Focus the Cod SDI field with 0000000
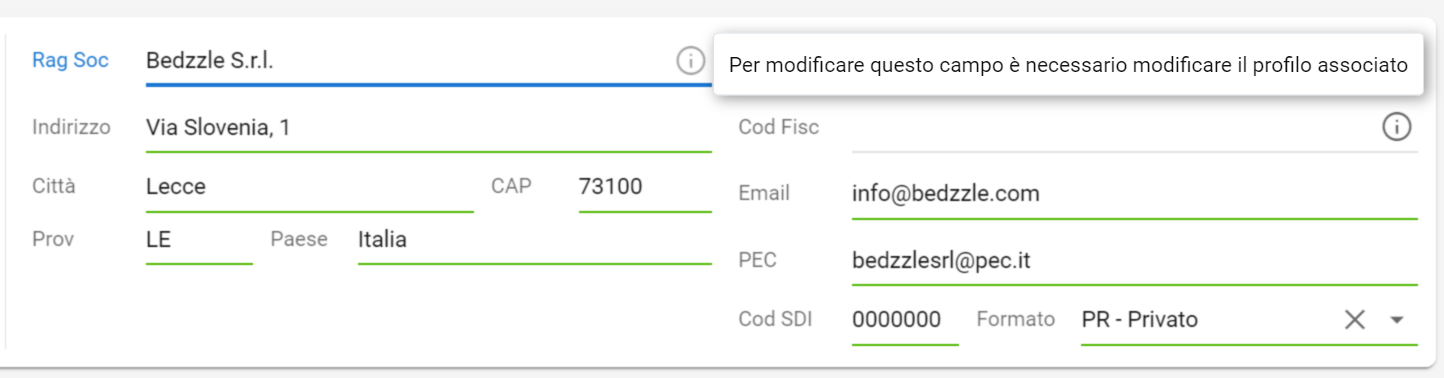This screenshot has width=1444, height=378. pyautogui.click(x=905, y=320)
